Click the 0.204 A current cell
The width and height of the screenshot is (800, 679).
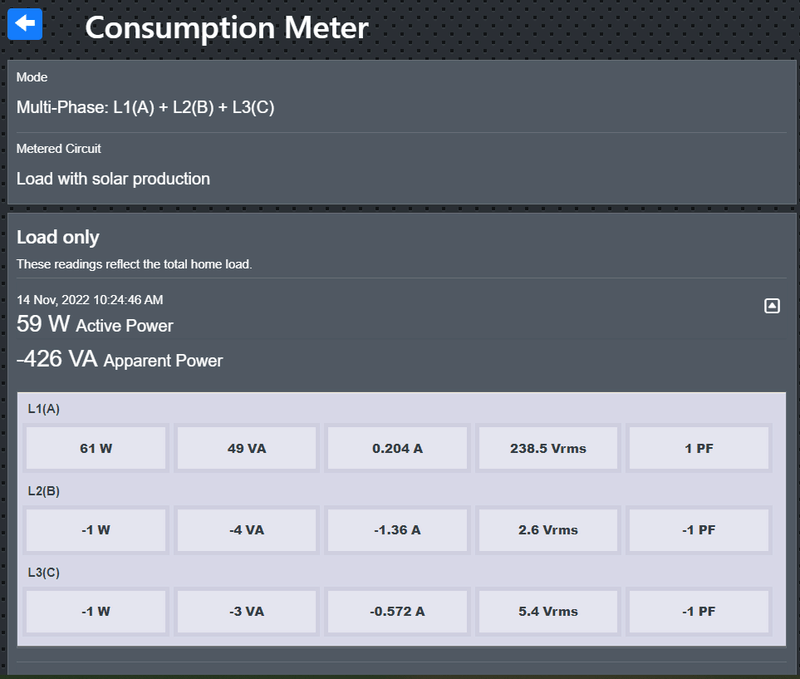pos(397,448)
